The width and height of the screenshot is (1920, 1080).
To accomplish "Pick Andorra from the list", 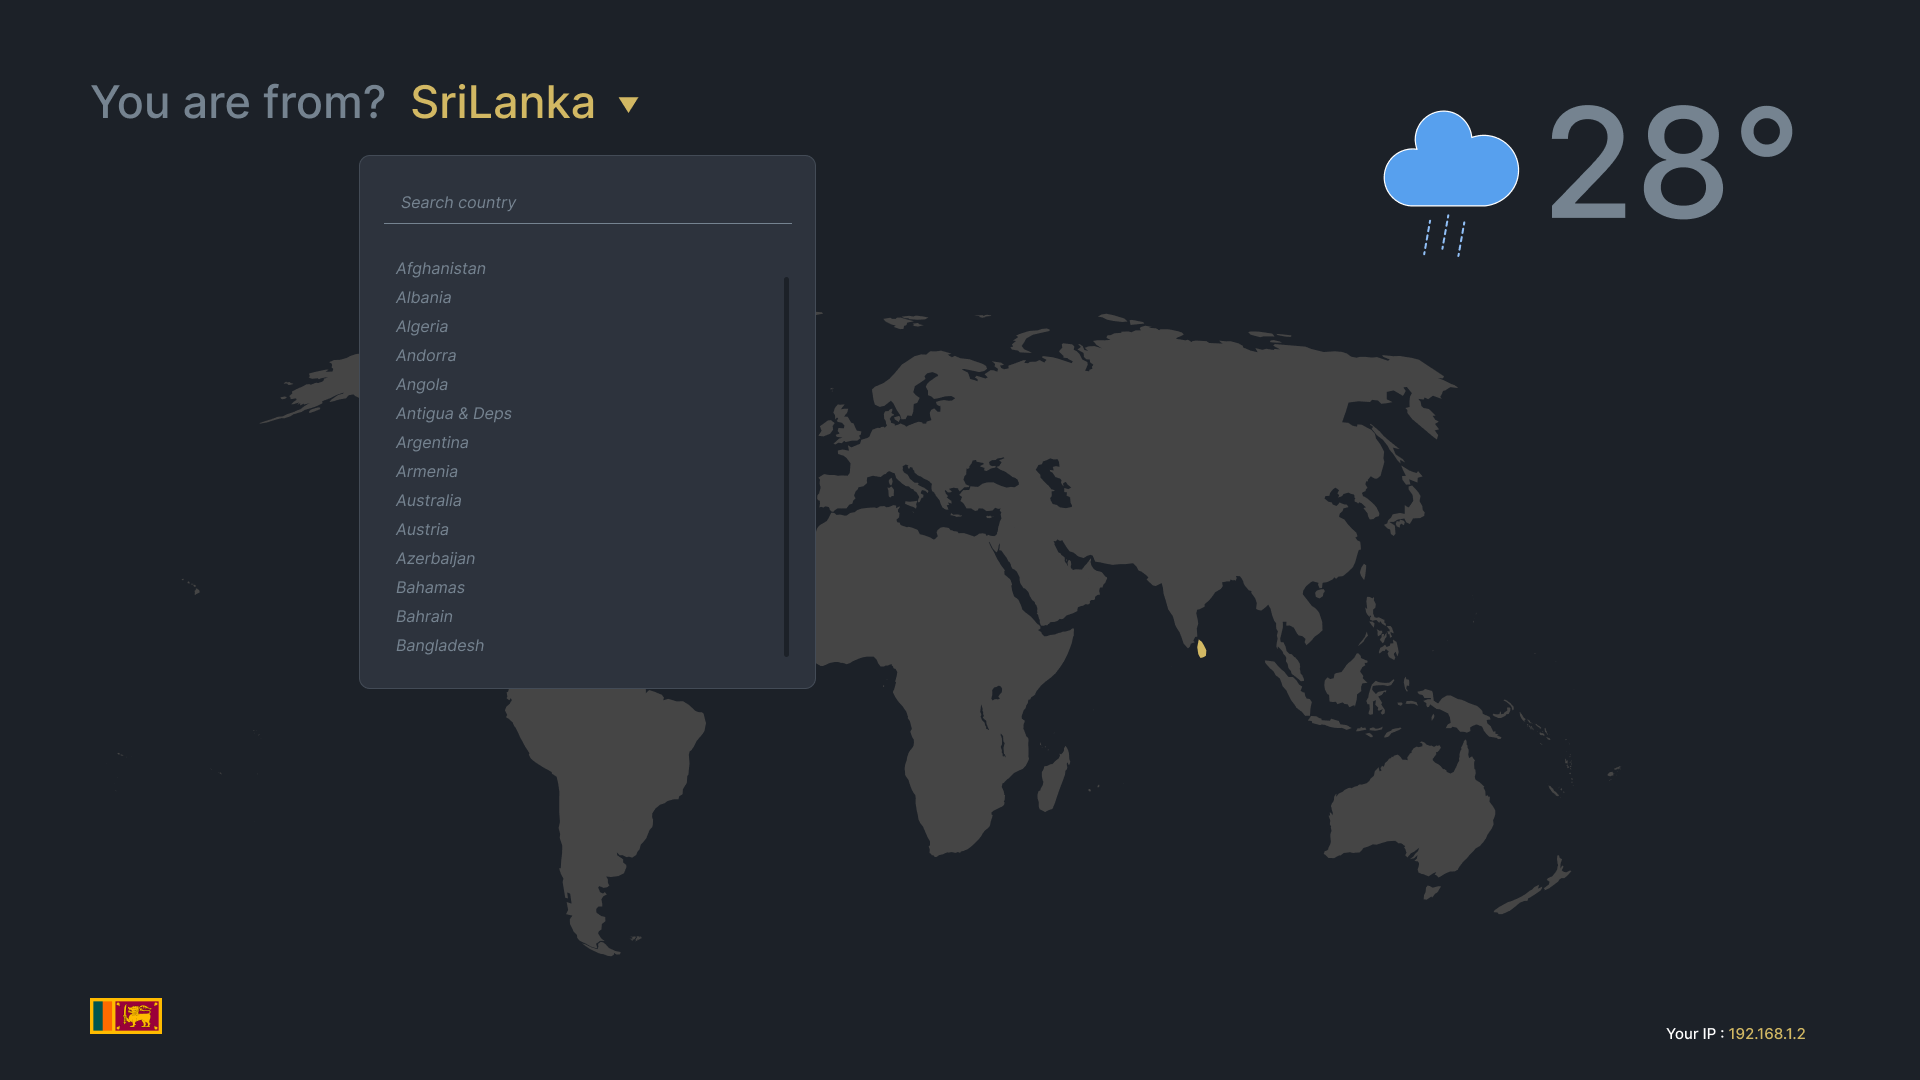I will pyautogui.click(x=426, y=355).
